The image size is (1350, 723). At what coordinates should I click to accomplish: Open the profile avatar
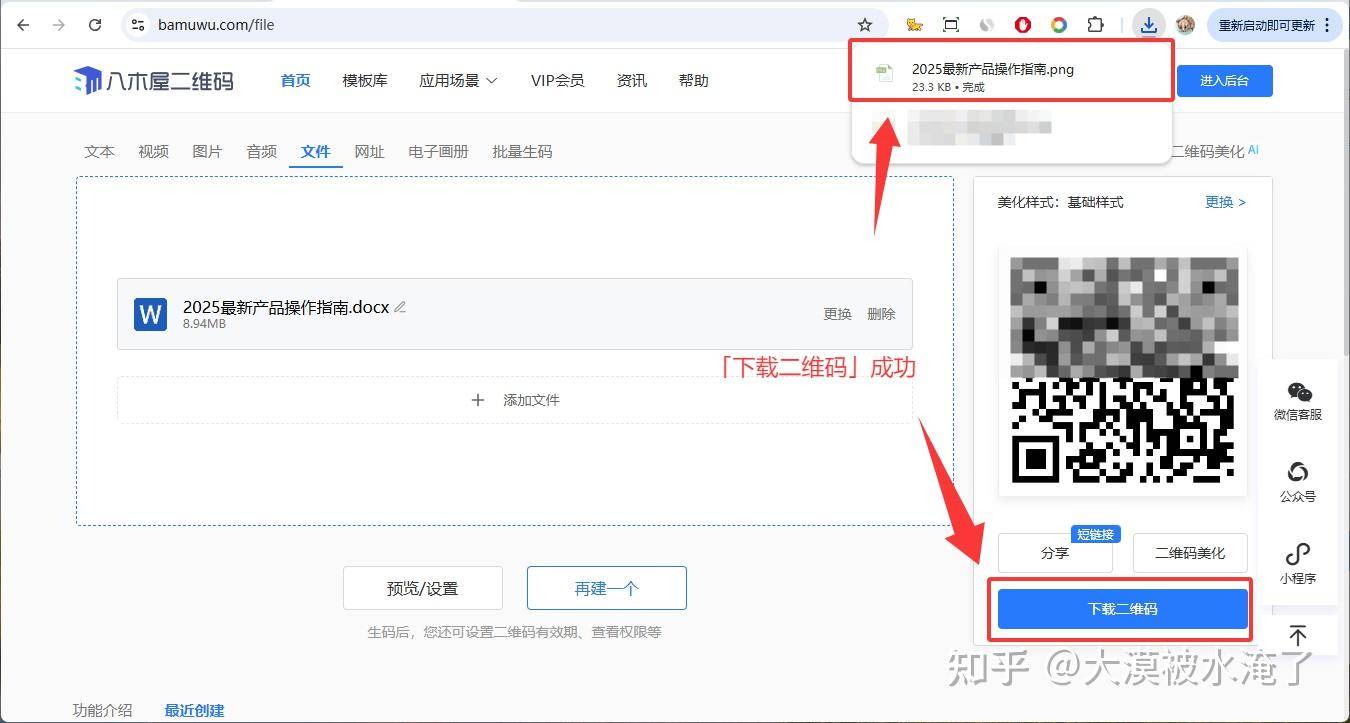point(1186,25)
